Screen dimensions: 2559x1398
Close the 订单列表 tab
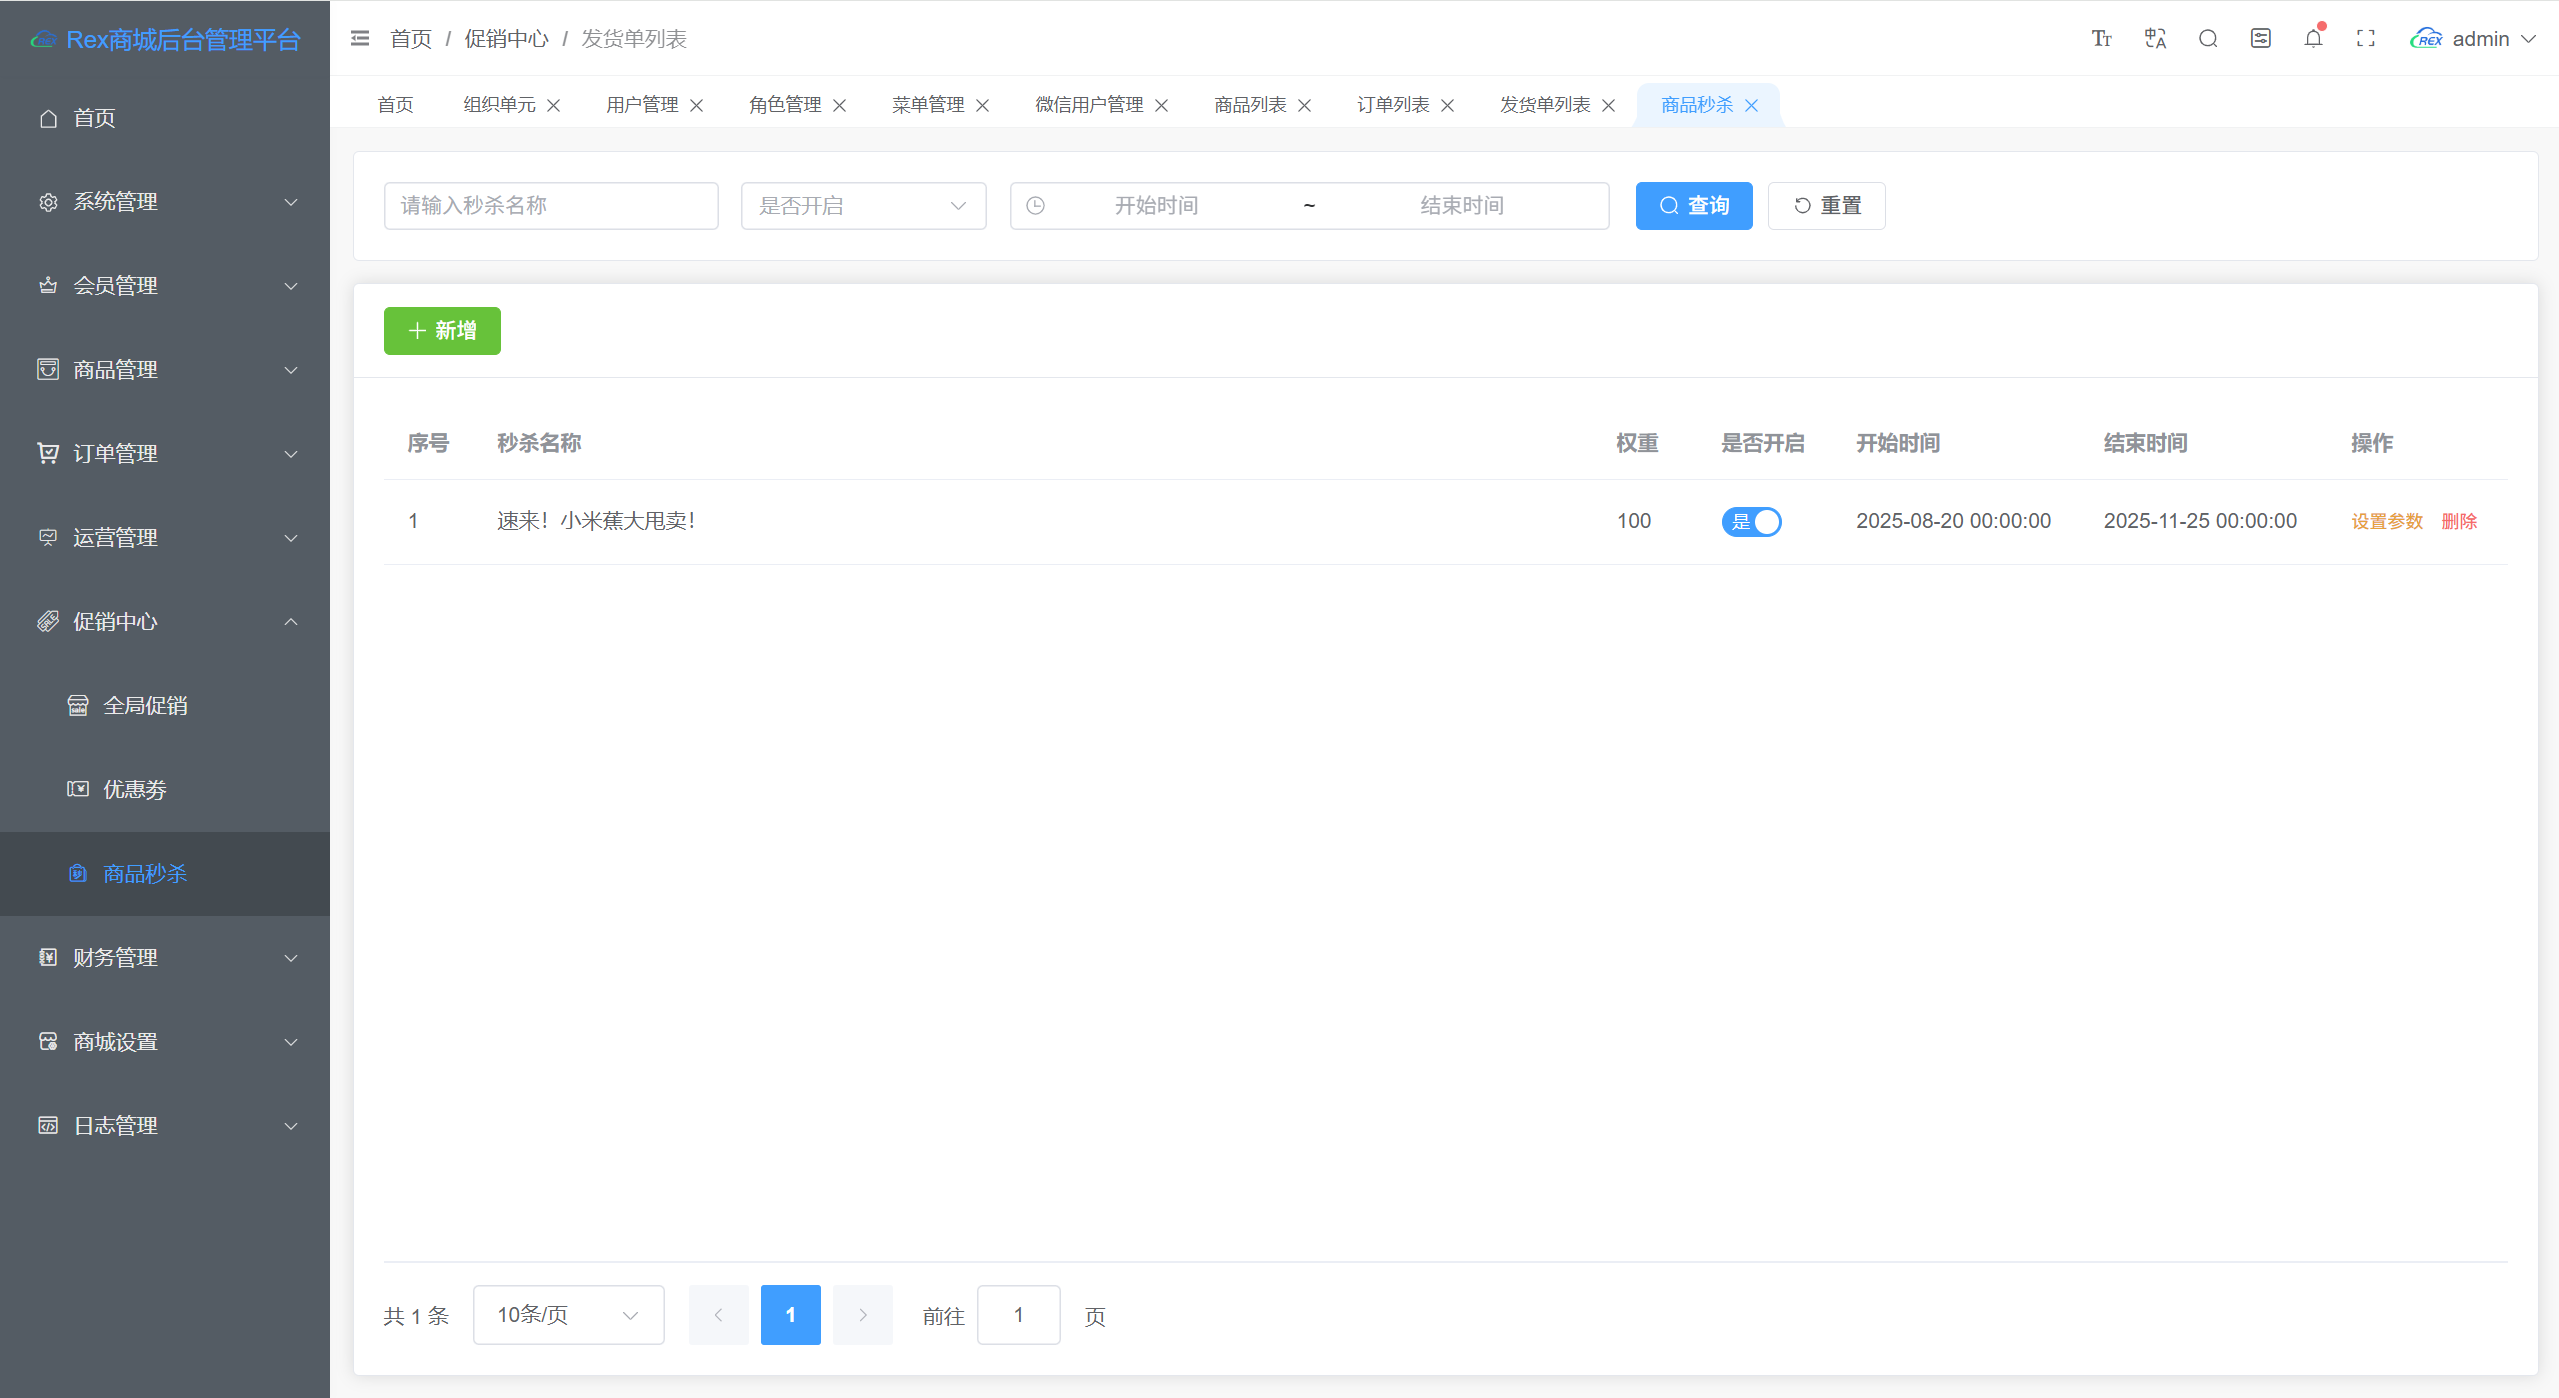(1447, 105)
